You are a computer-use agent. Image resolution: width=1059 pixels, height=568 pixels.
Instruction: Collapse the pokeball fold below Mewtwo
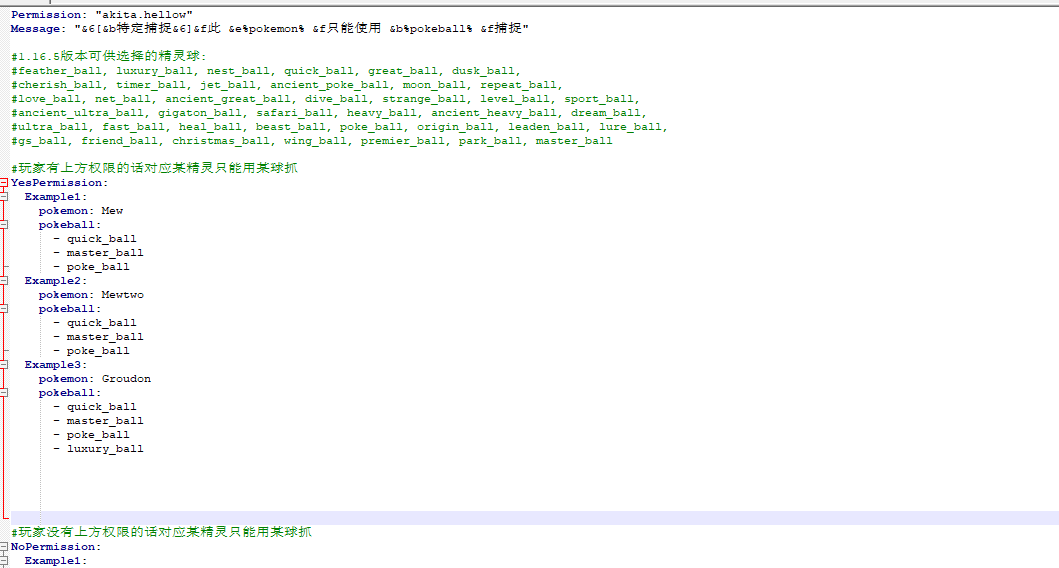3,309
